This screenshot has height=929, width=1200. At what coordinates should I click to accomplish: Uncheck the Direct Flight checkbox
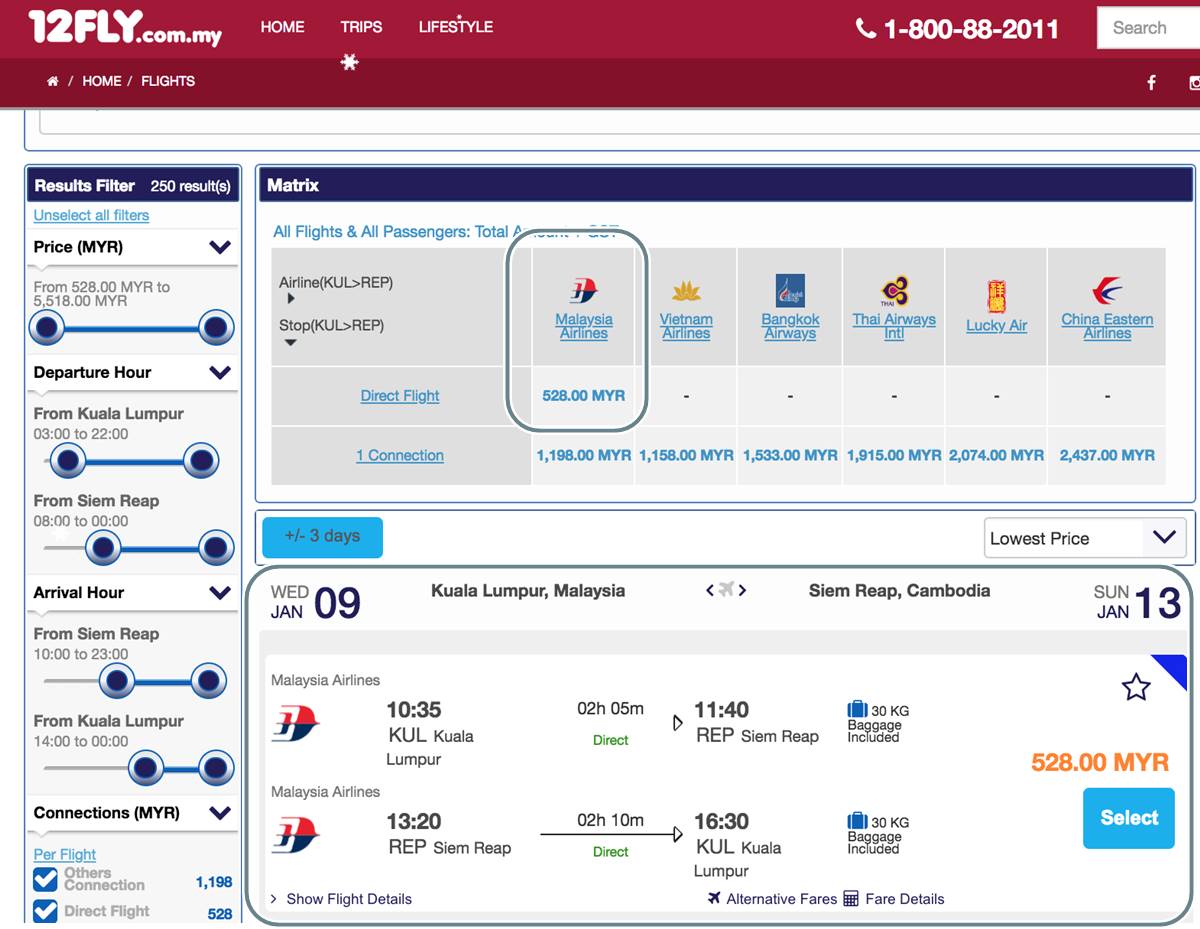[x=45, y=911]
